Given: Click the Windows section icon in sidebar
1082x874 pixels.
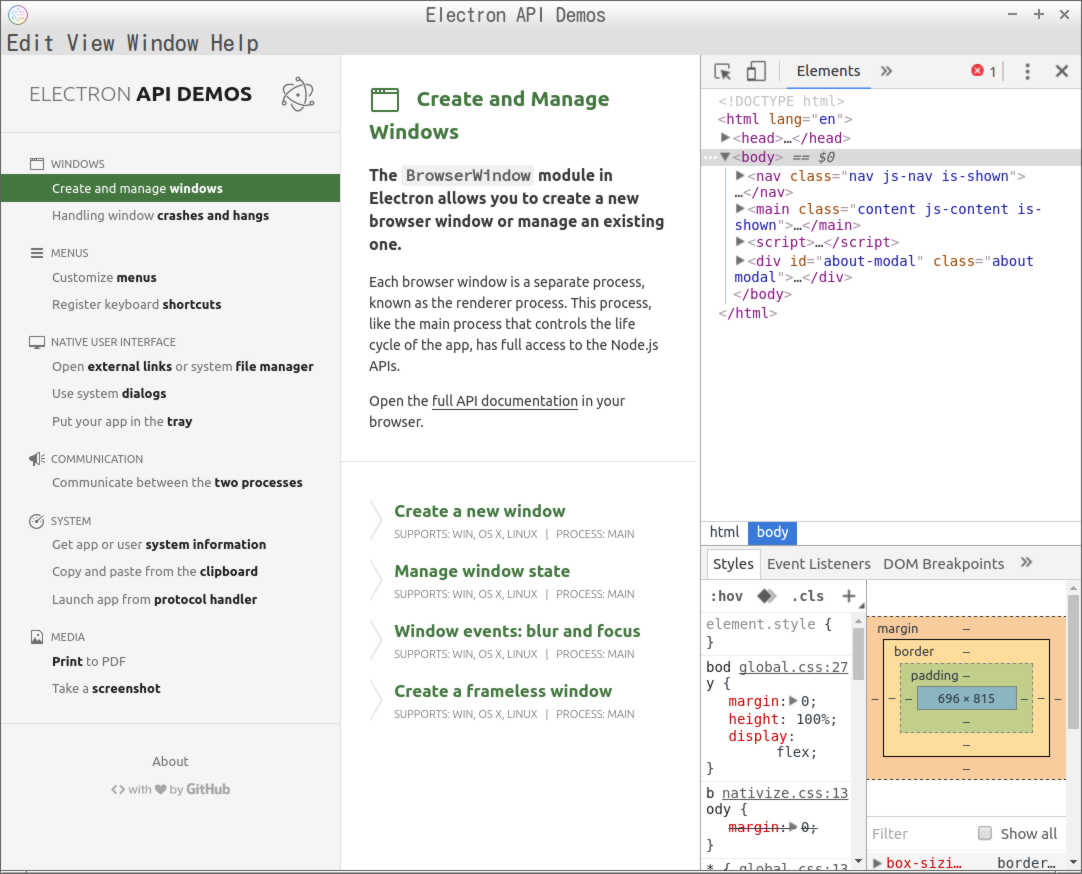Looking at the screenshot, I should (x=37, y=163).
